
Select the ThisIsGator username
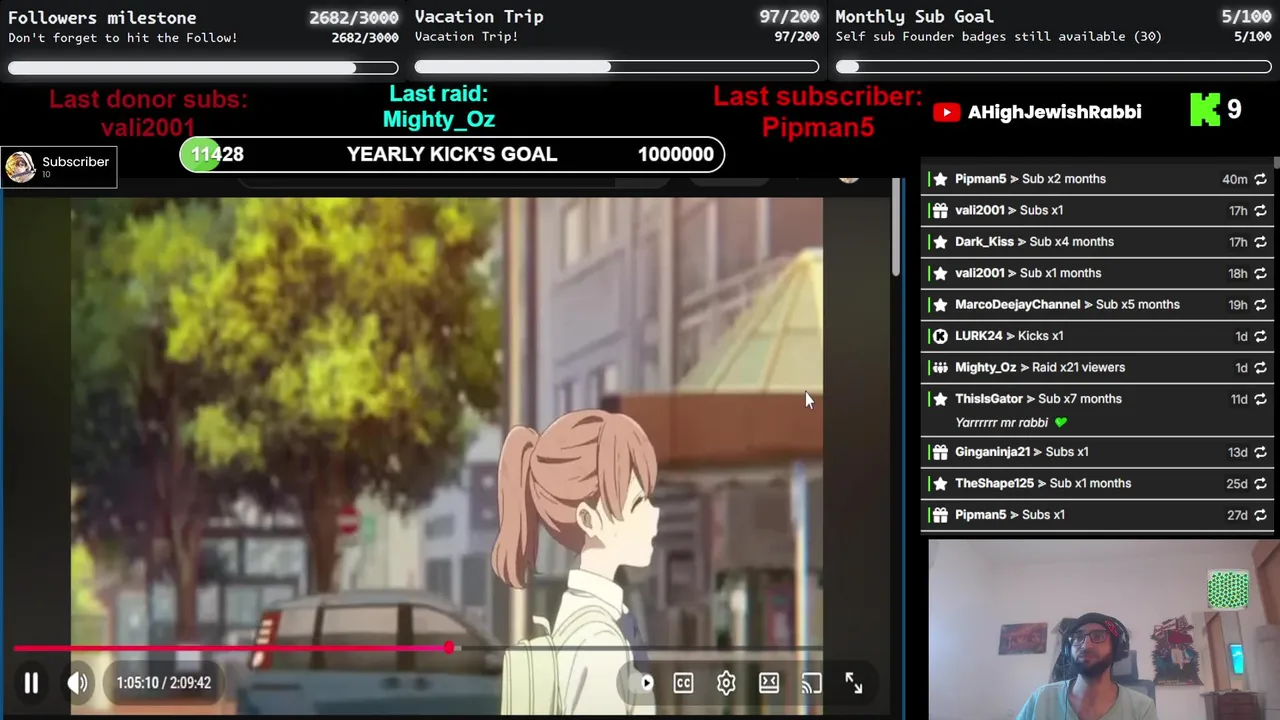[x=989, y=399]
